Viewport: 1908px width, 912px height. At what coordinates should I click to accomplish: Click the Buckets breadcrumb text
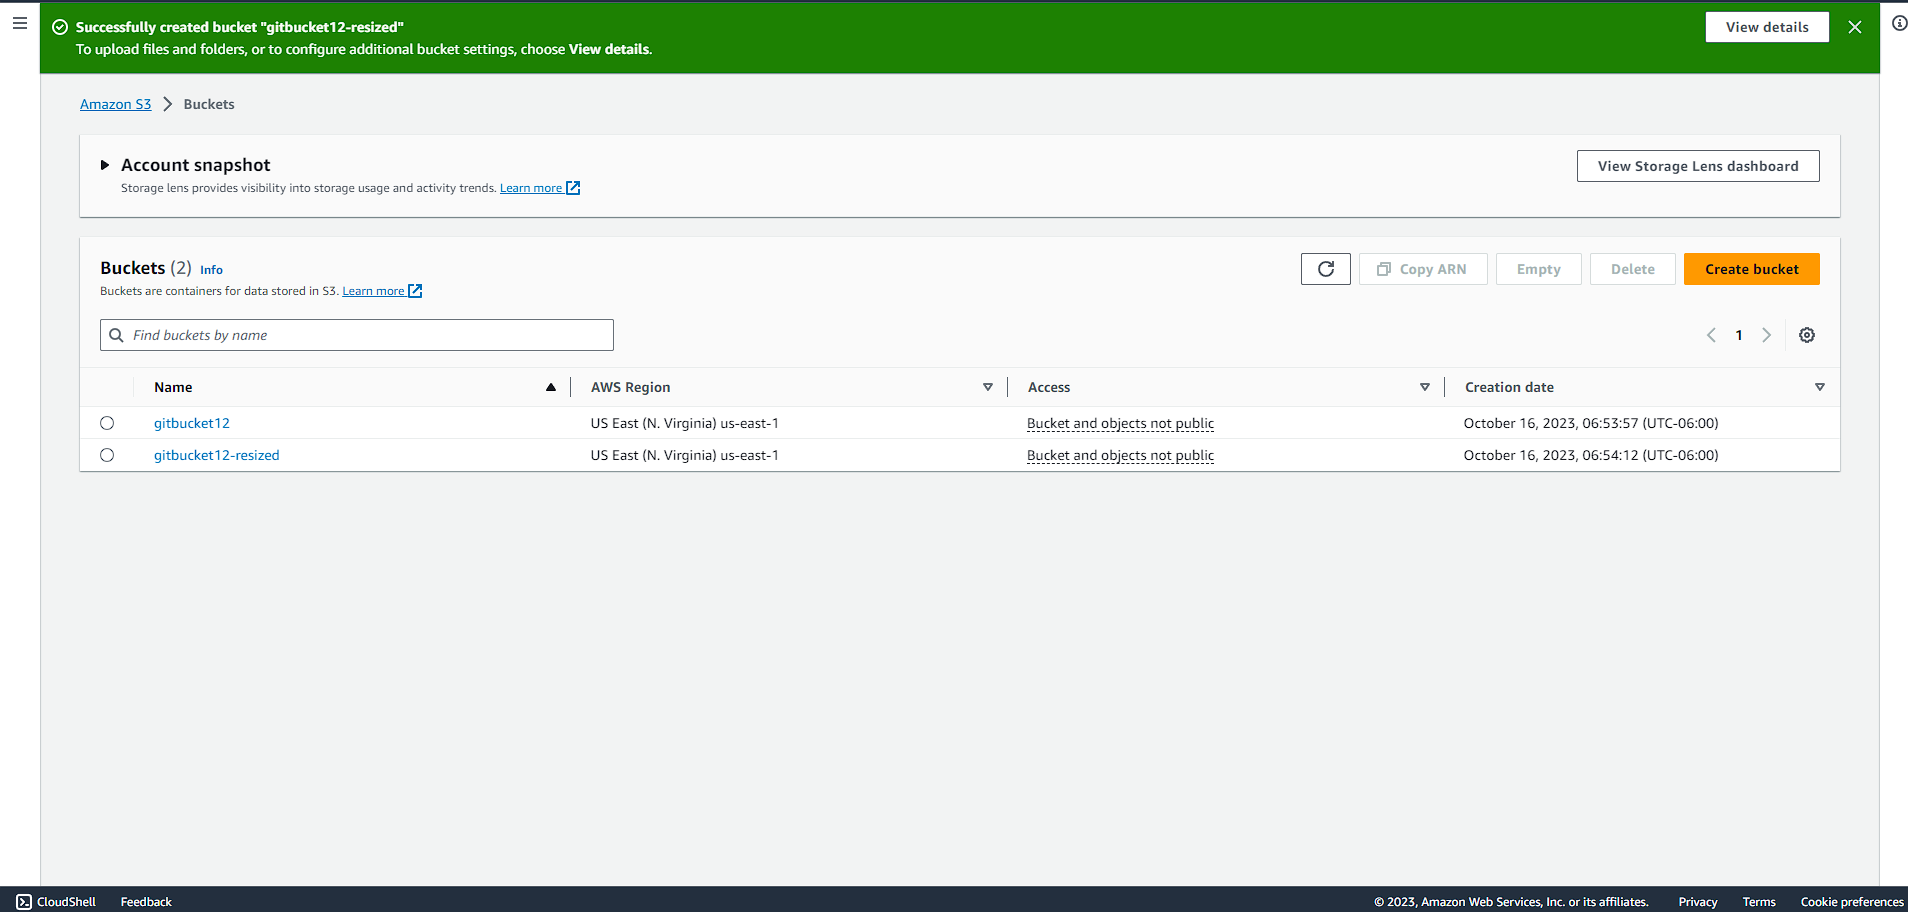(209, 104)
